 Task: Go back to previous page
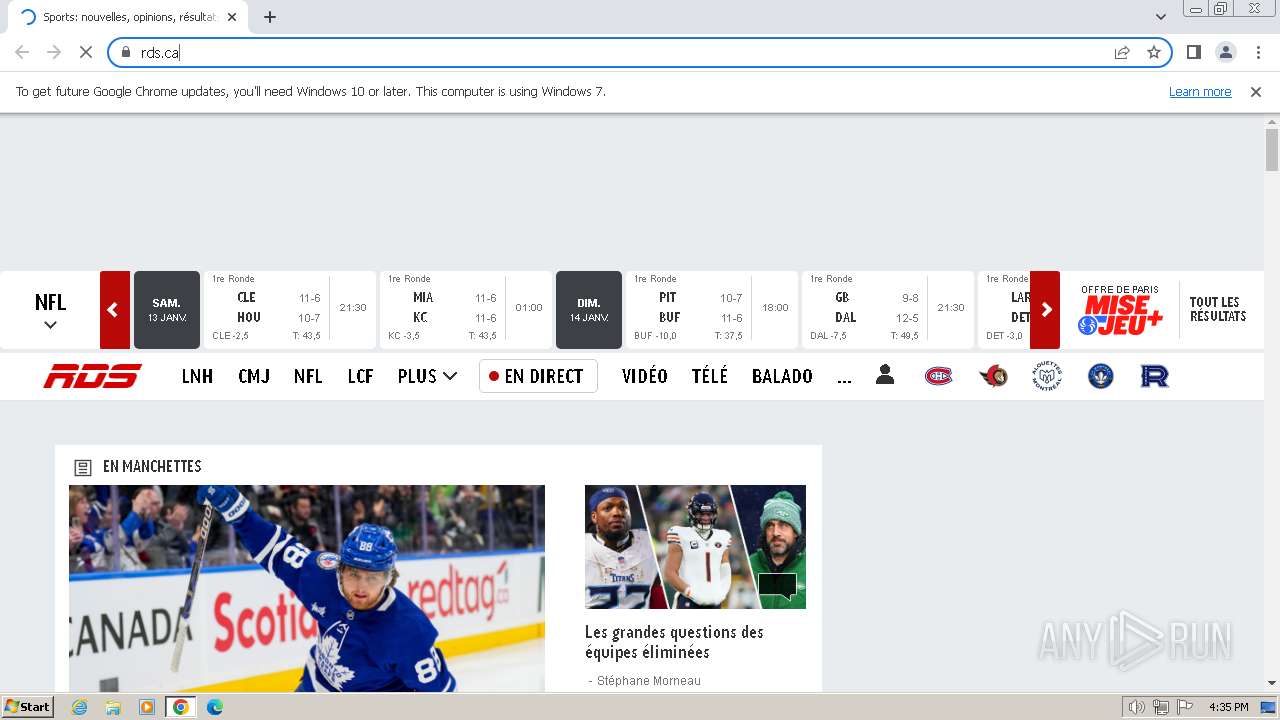pyautogui.click(x=22, y=52)
